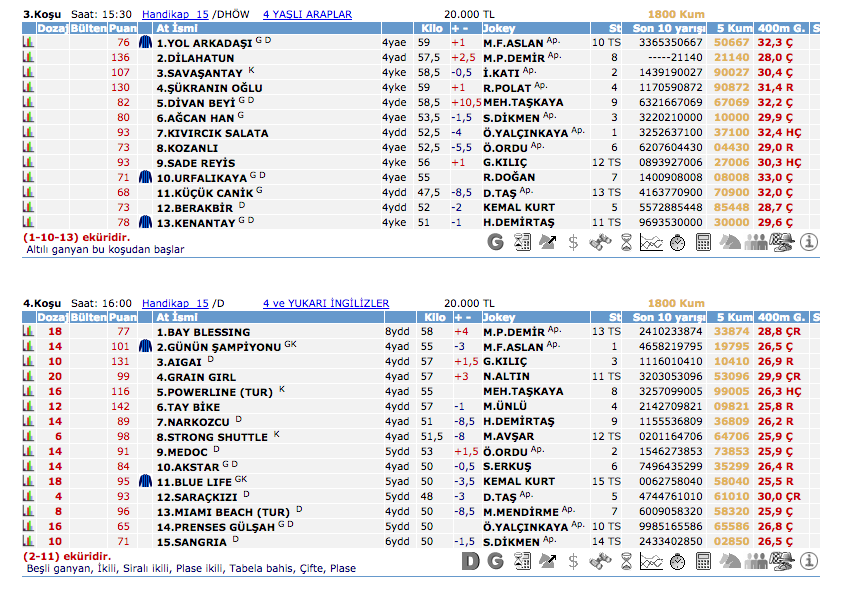Click the people group icon under race 3
The width and height of the screenshot is (845, 599).
[756, 241]
